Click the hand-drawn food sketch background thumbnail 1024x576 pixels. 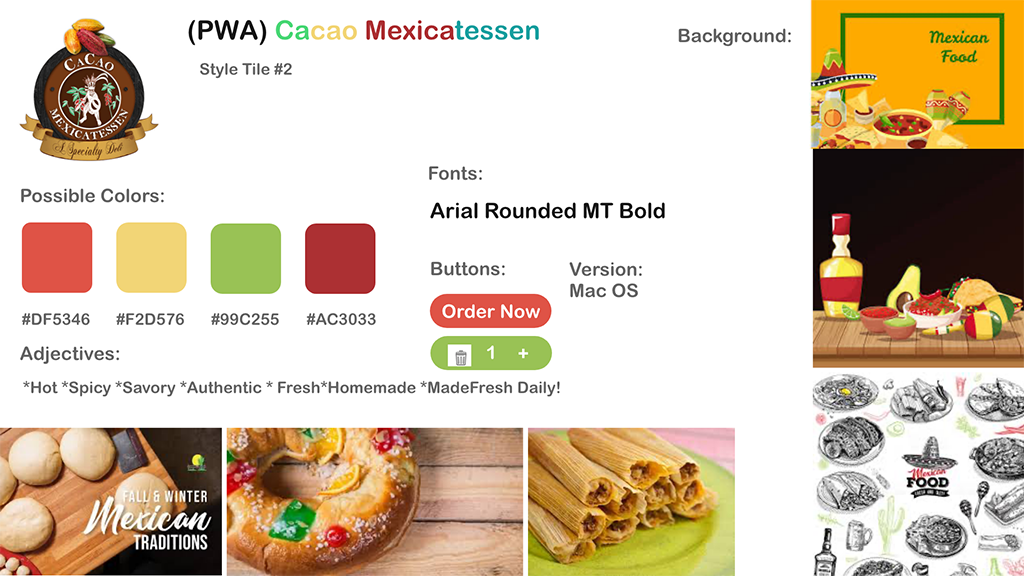[x=918, y=475]
